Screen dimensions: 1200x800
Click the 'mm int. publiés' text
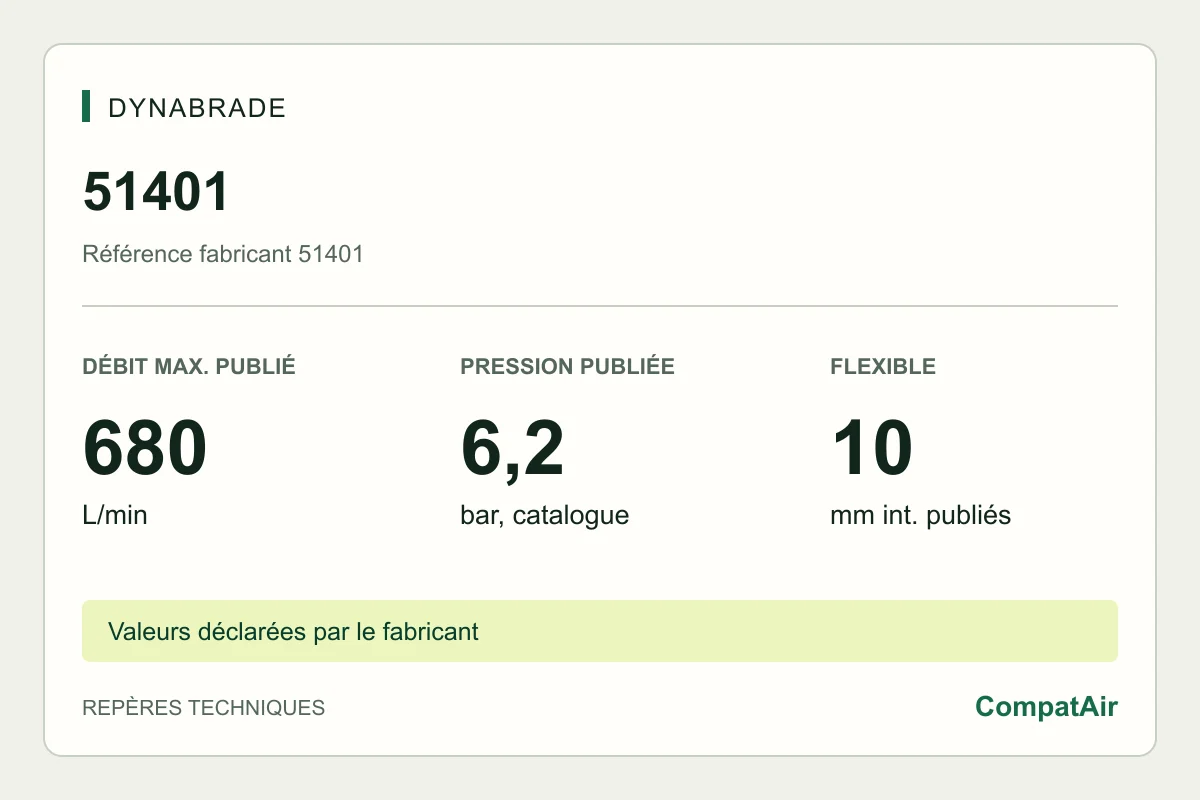click(x=920, y=516)
